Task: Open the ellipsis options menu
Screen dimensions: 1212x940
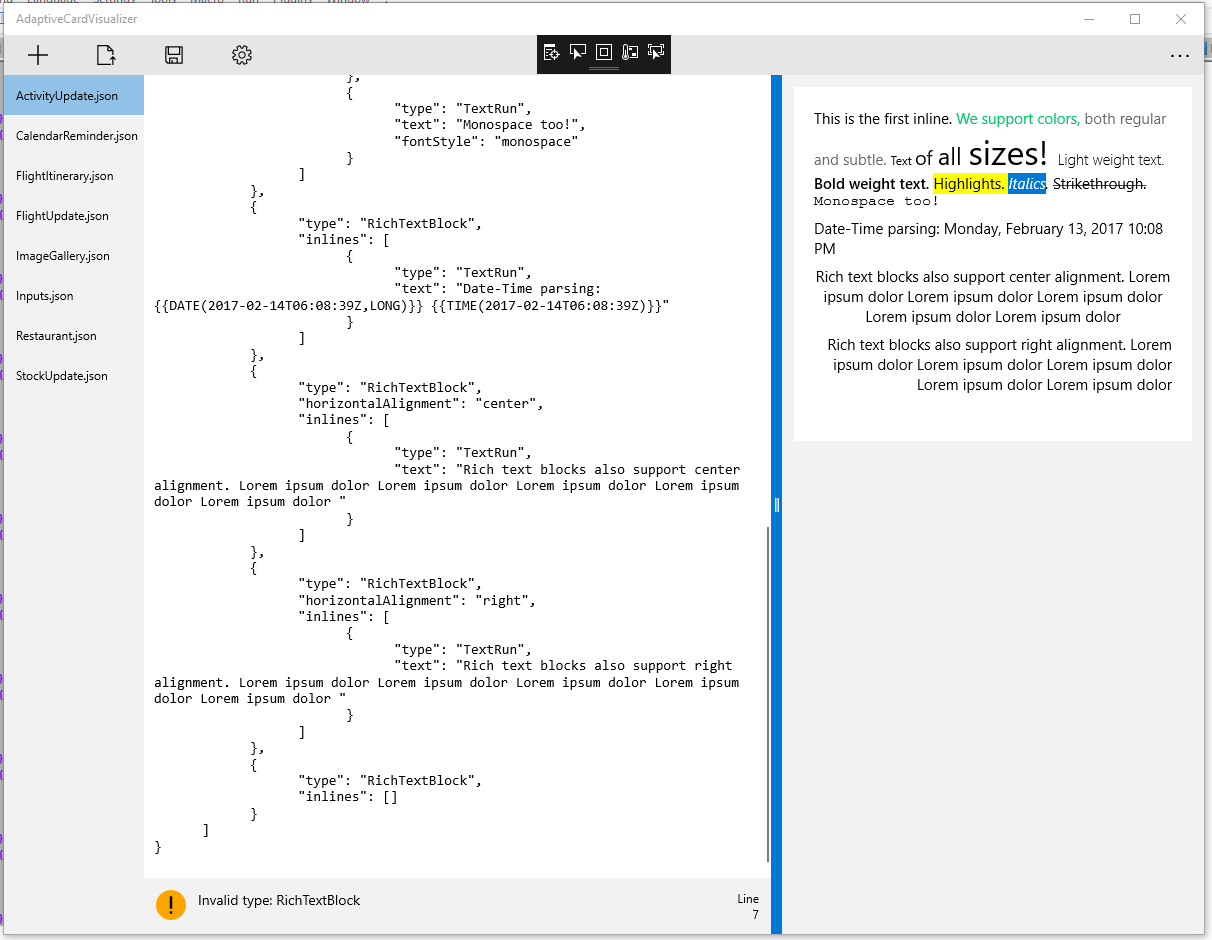Action: (x=1180, y=57)
